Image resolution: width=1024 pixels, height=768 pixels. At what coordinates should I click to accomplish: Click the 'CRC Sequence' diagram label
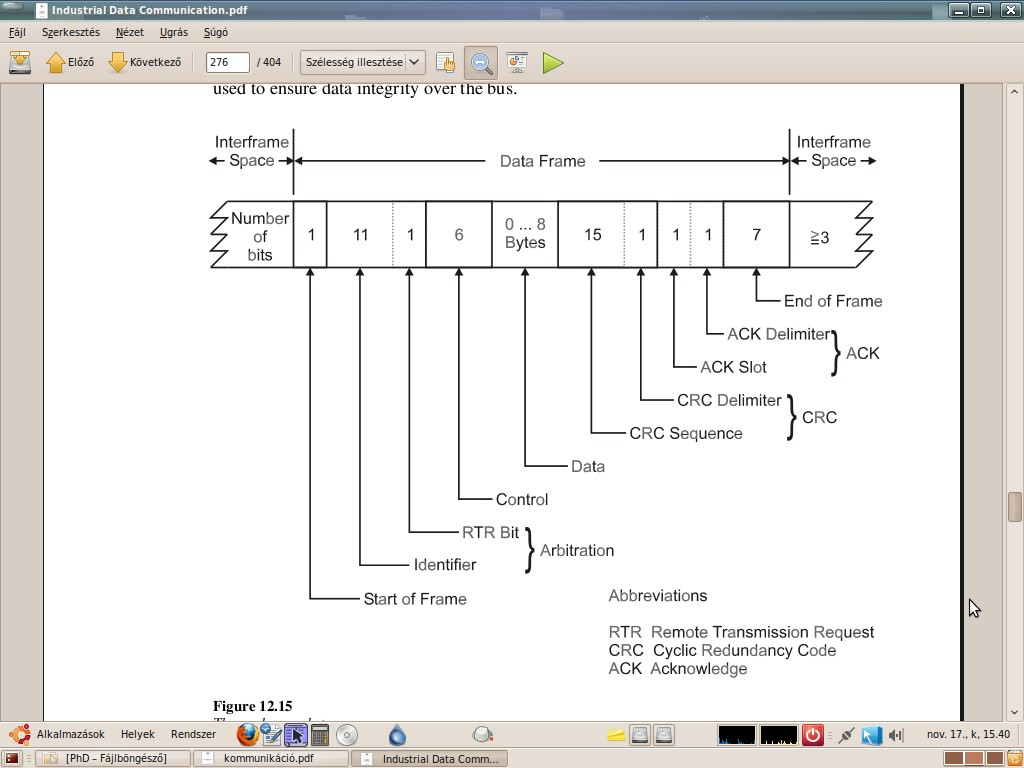coord(686,434)
